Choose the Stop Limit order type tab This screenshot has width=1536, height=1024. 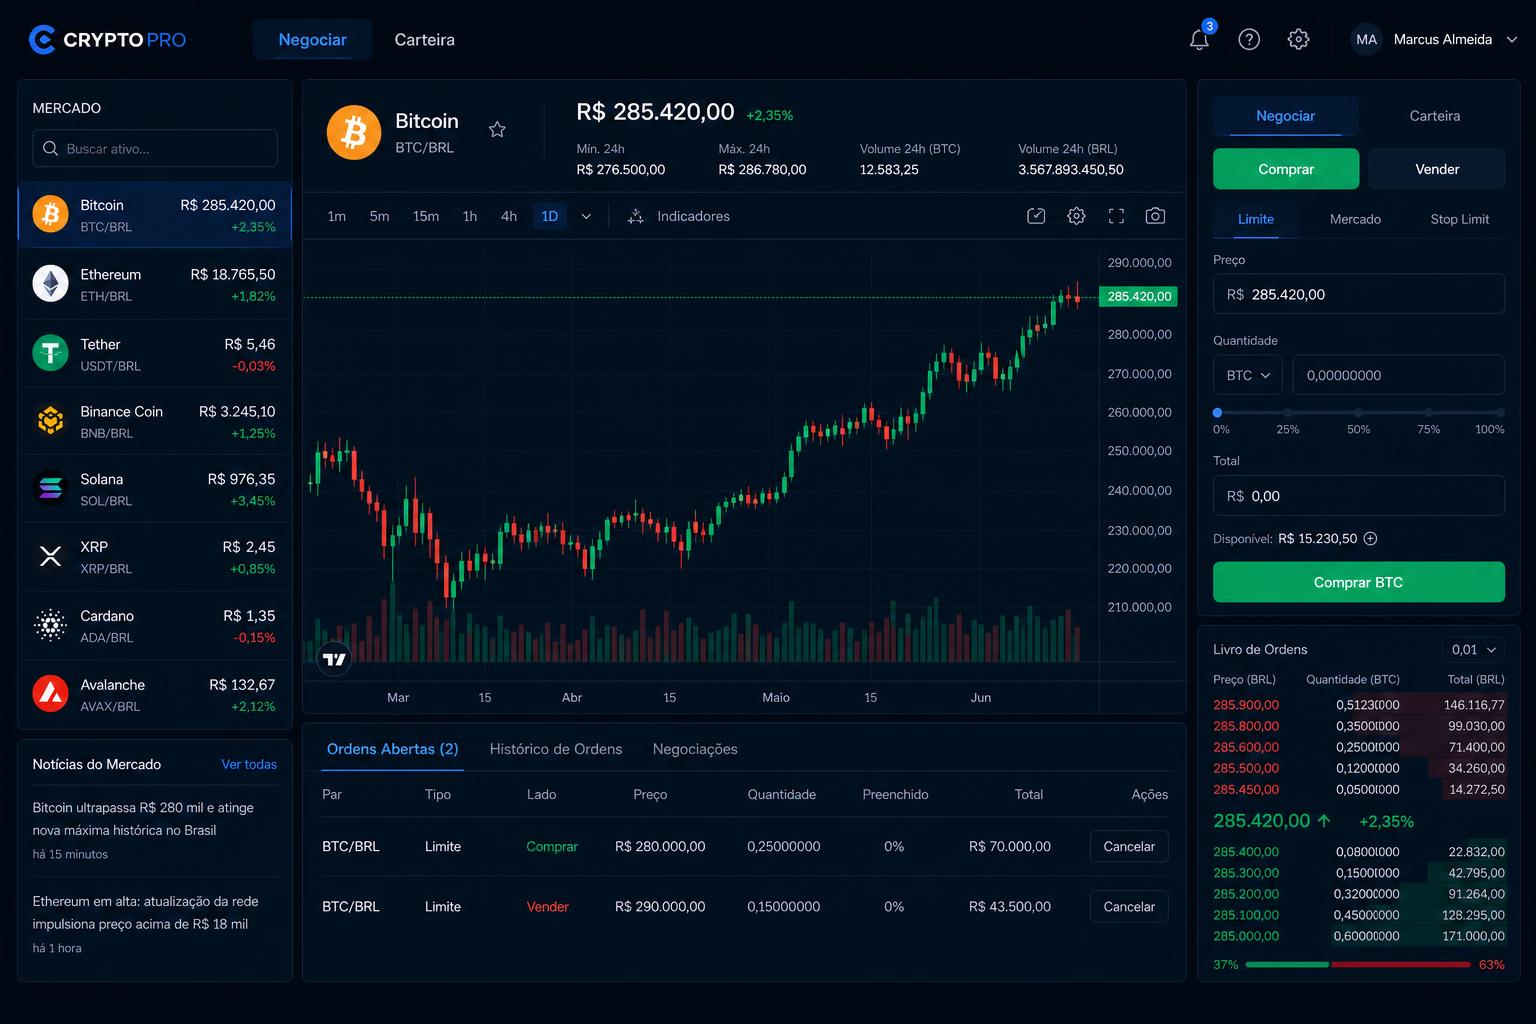[x=1459, y=219]
